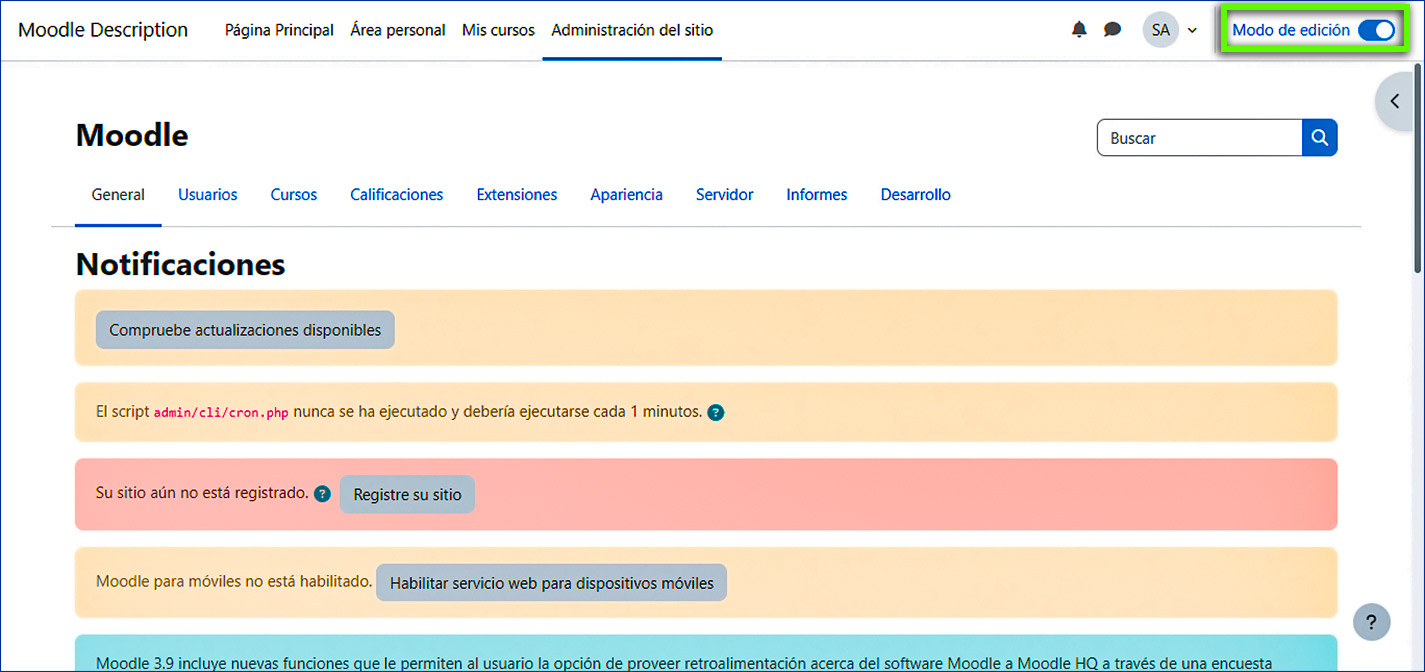Select Administración del sitio in the navbar

631,30
